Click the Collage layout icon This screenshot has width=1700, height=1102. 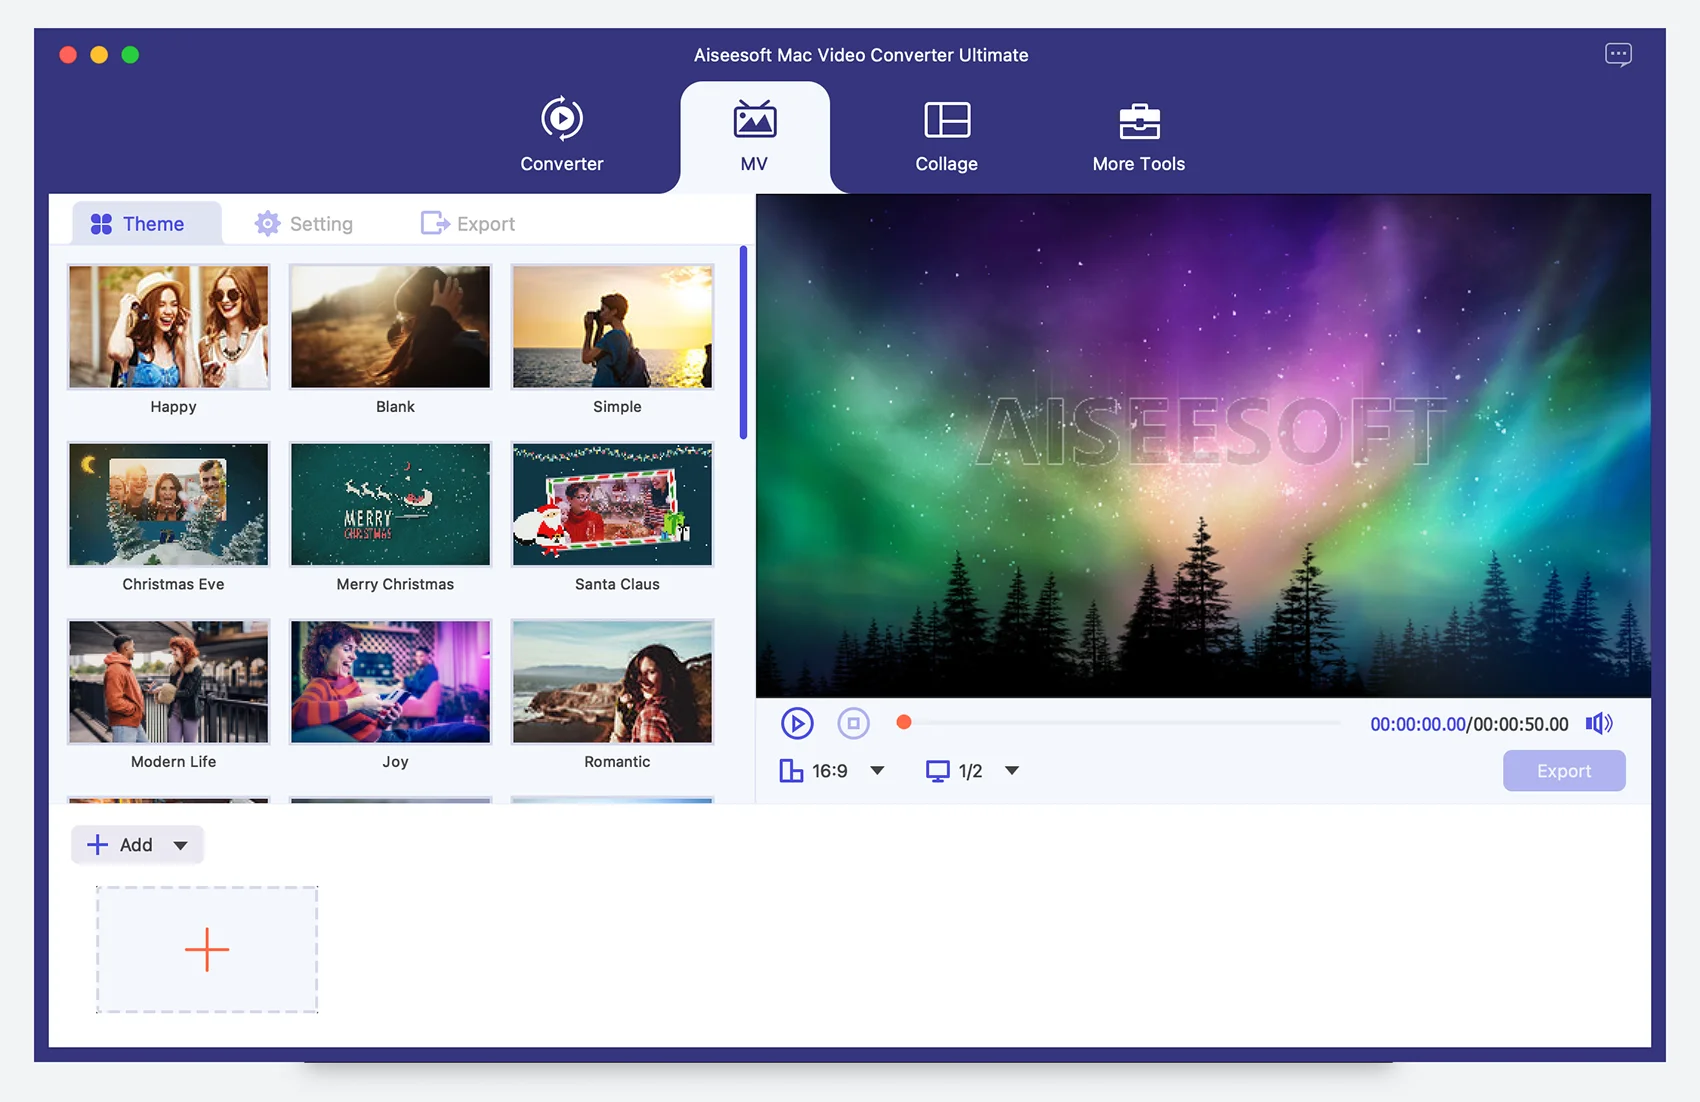[x=946, y=120]
